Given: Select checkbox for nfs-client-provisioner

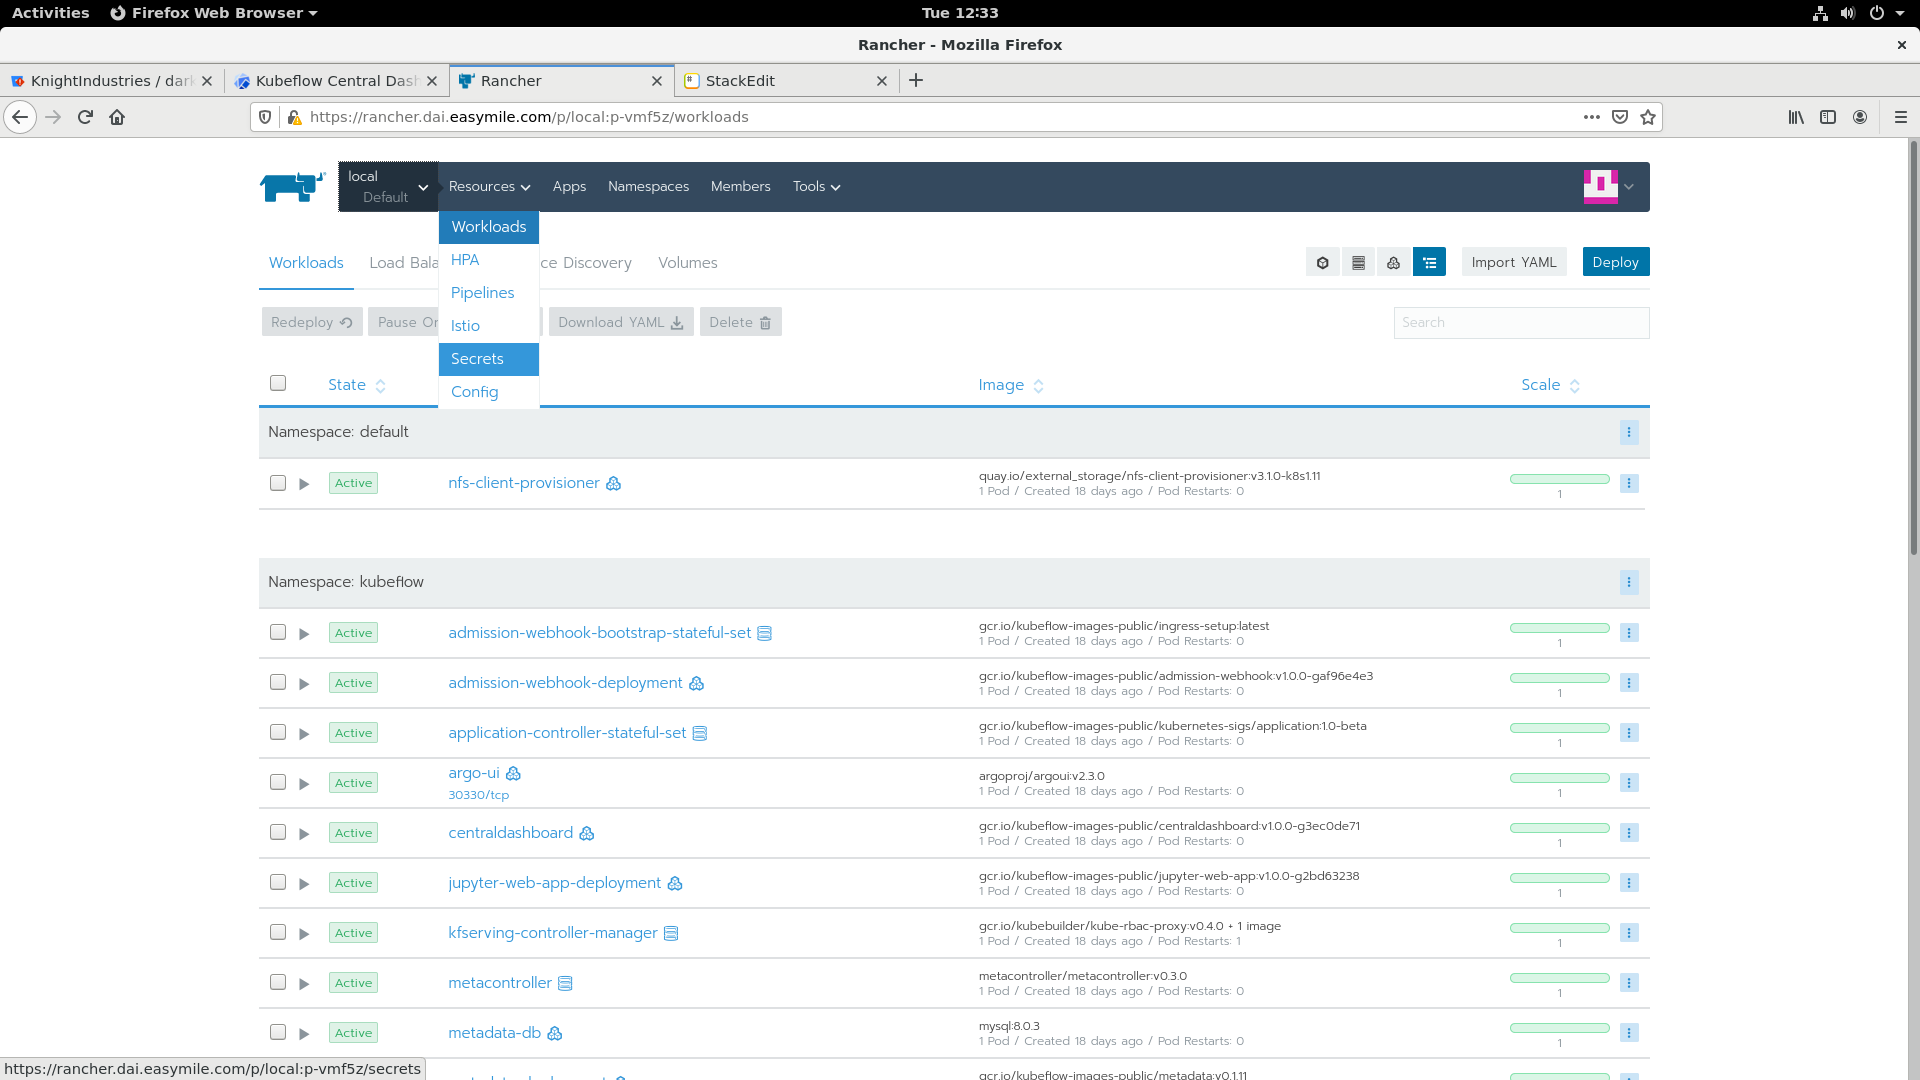Looking at the screenshot, I should click(x=278, y=483).
